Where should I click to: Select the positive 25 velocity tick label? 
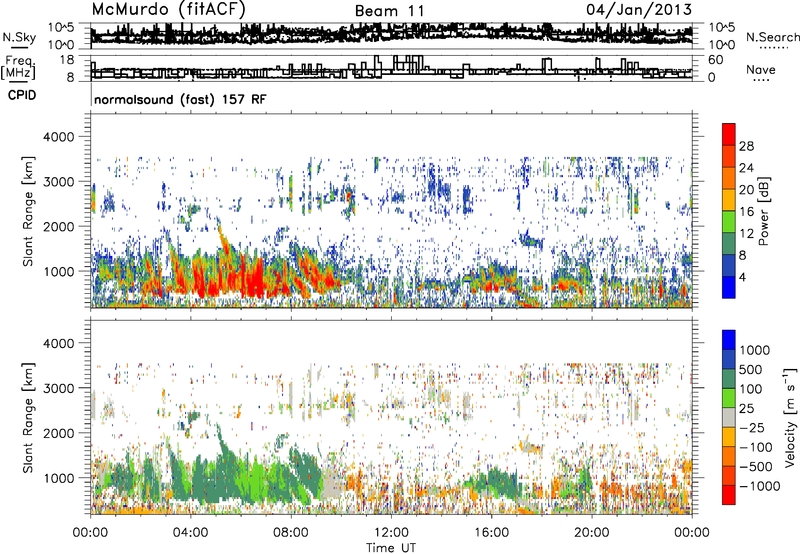[x=746, y=408]
